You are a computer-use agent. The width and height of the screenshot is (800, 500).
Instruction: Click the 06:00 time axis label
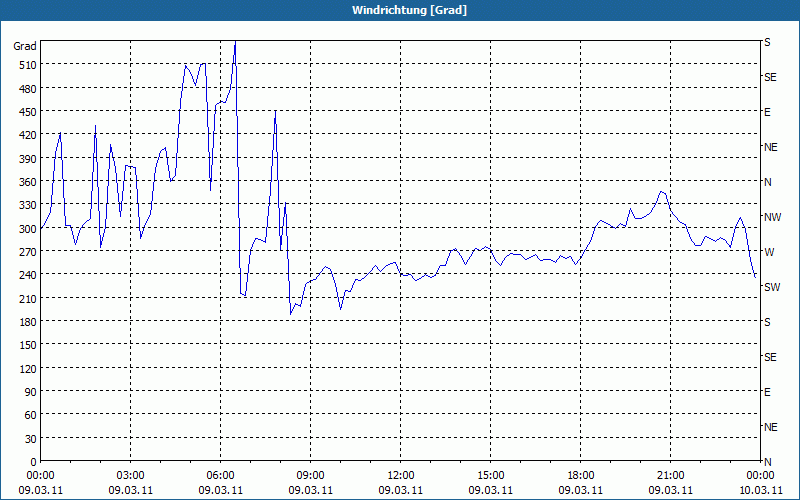[x=220, y=476]
